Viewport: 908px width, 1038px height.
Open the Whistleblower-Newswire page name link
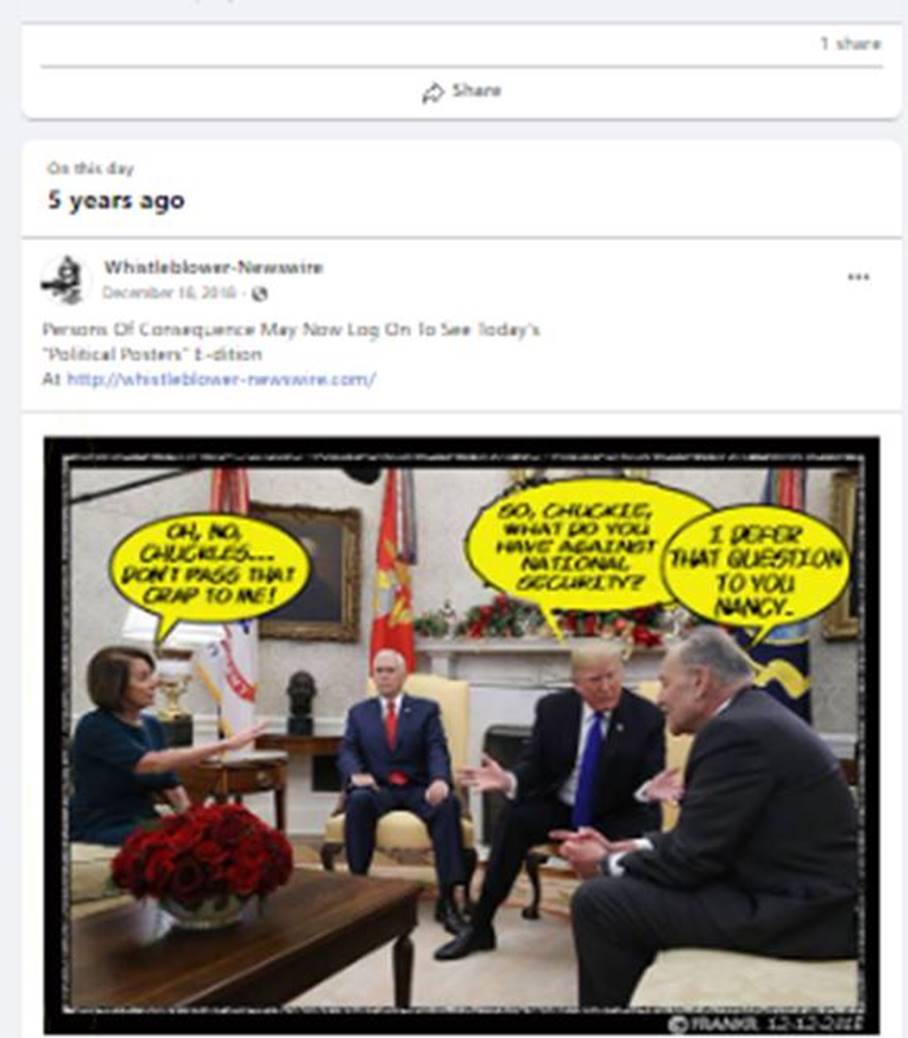[213, 267]
